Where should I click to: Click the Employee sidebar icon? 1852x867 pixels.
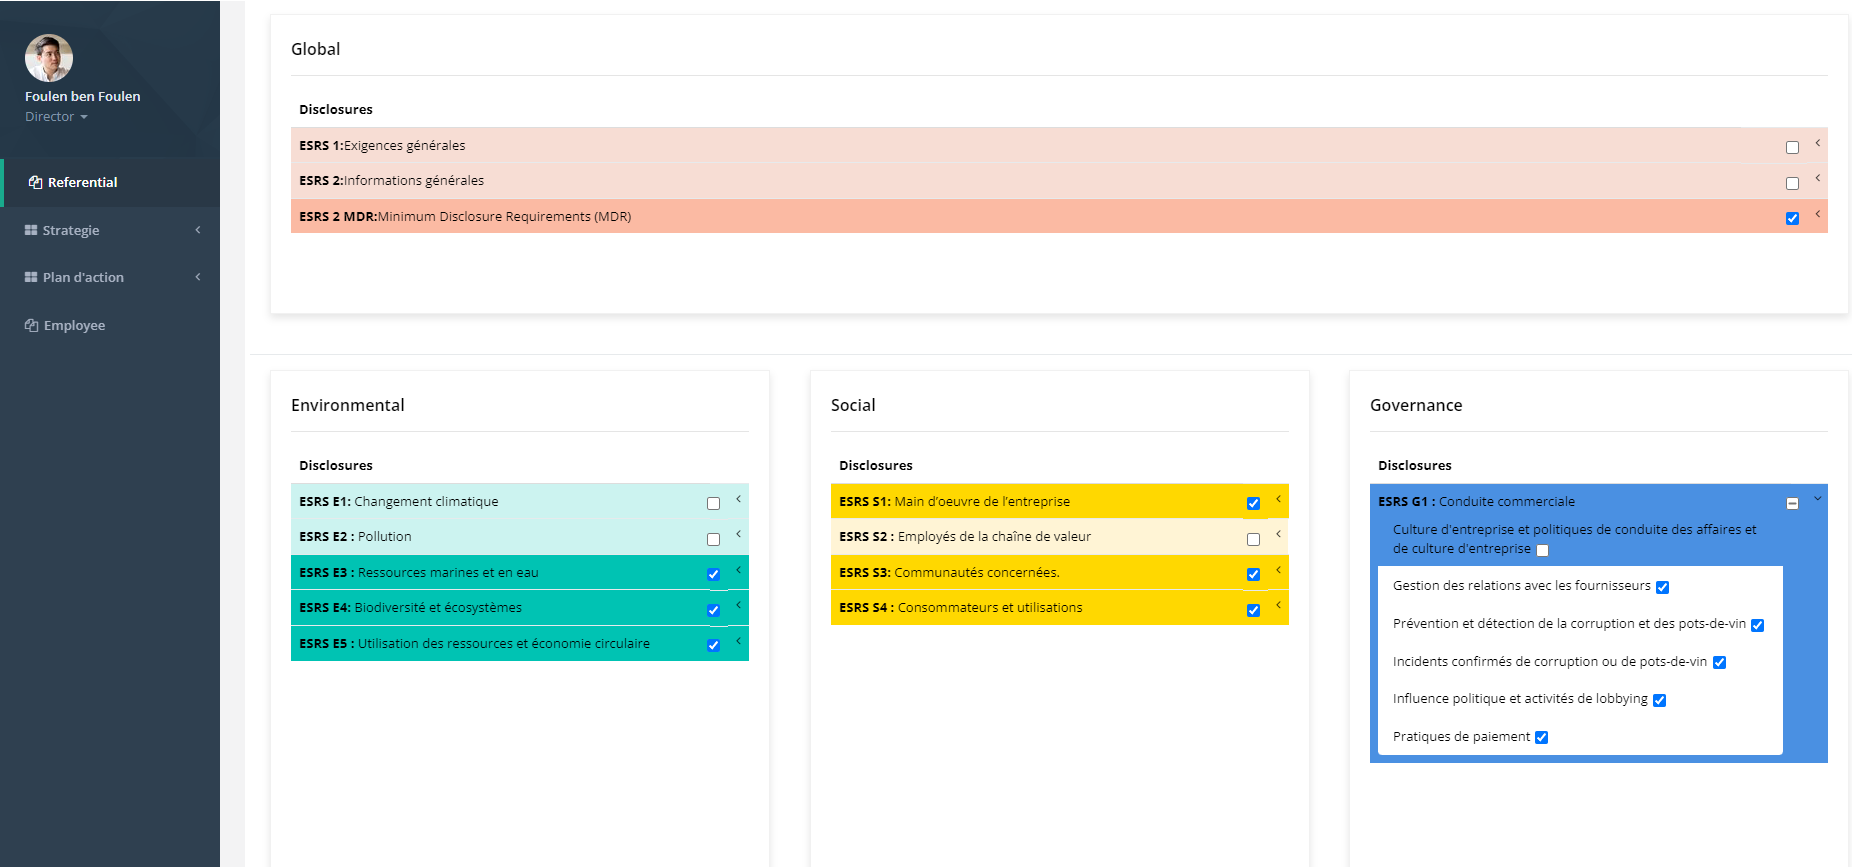(31, 326)
